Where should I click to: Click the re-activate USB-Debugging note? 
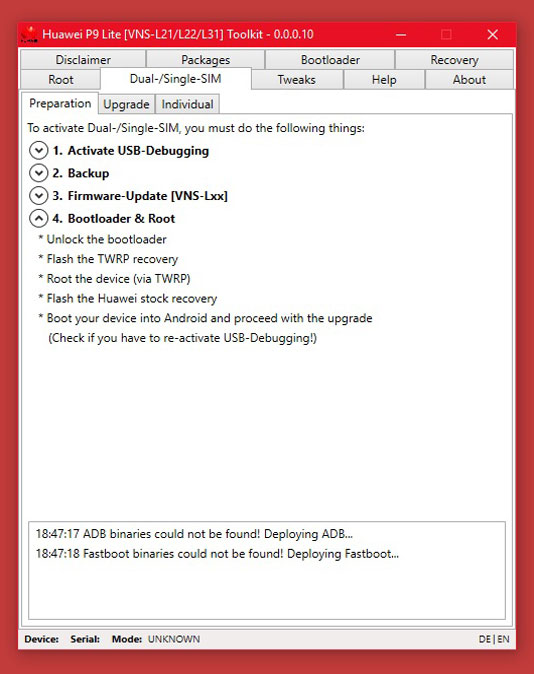pos(182,338)
